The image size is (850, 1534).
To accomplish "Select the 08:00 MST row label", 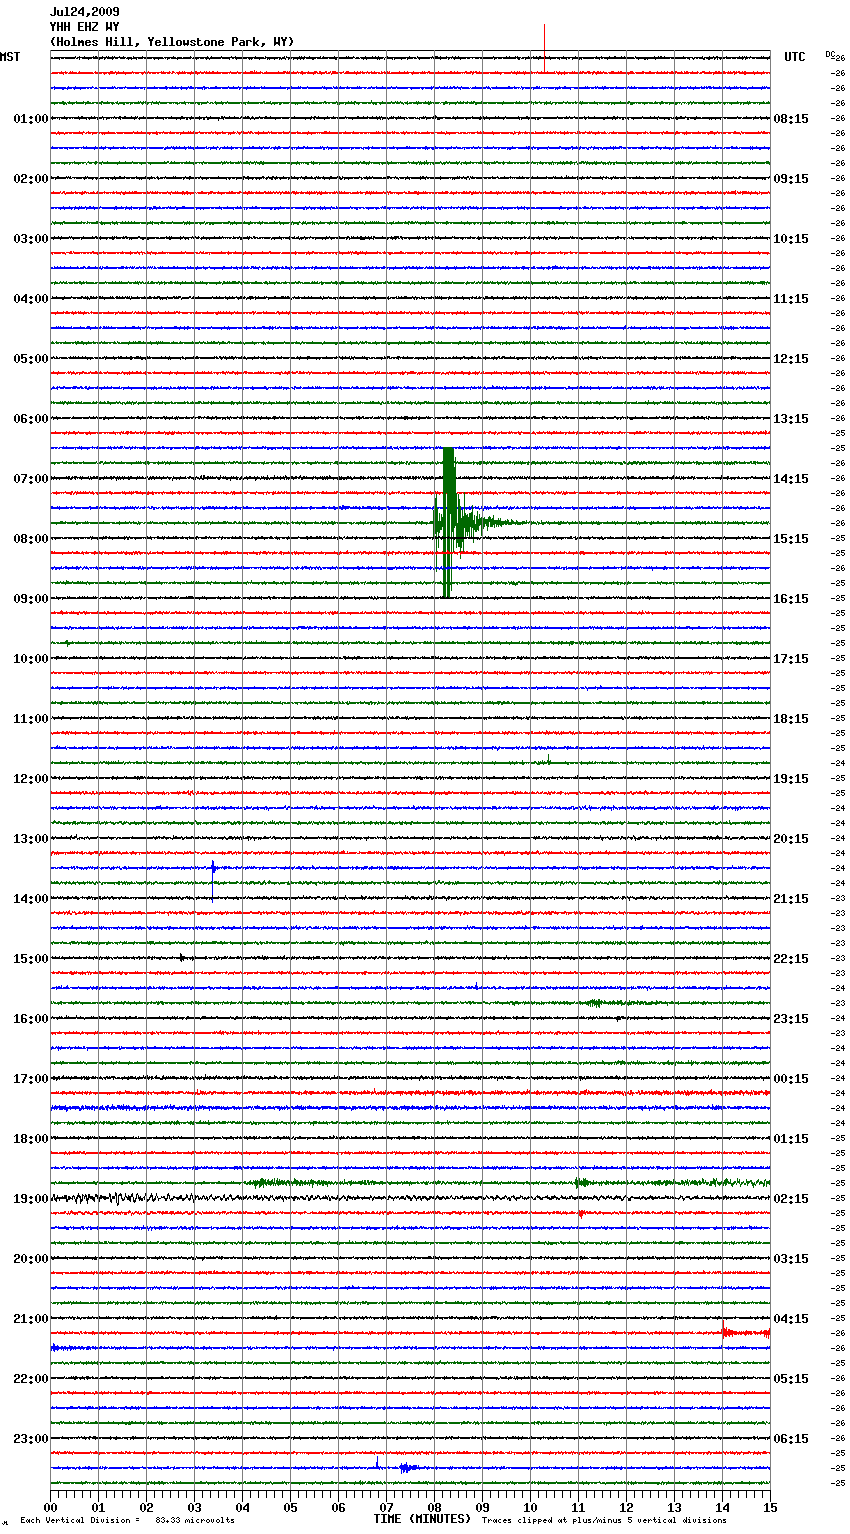I will pyautogui.click(x=31, y=538).
